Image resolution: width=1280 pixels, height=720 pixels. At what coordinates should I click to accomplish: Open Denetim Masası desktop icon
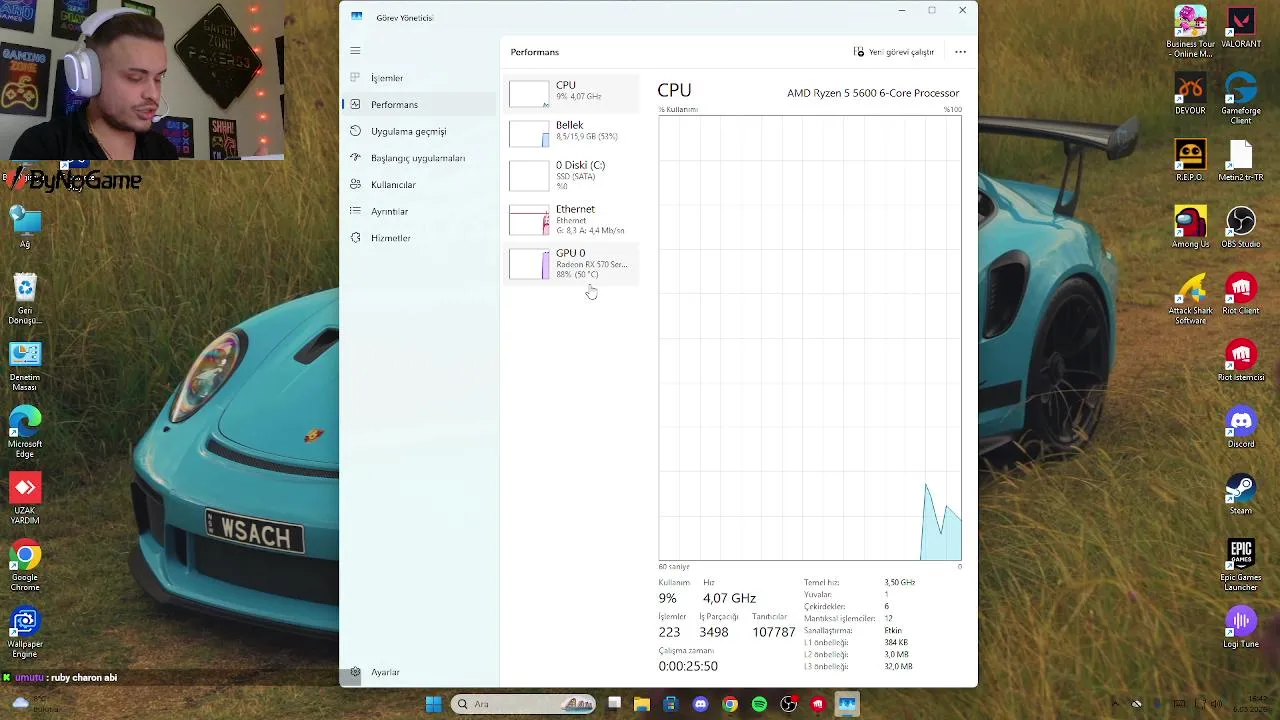[25, 366]
